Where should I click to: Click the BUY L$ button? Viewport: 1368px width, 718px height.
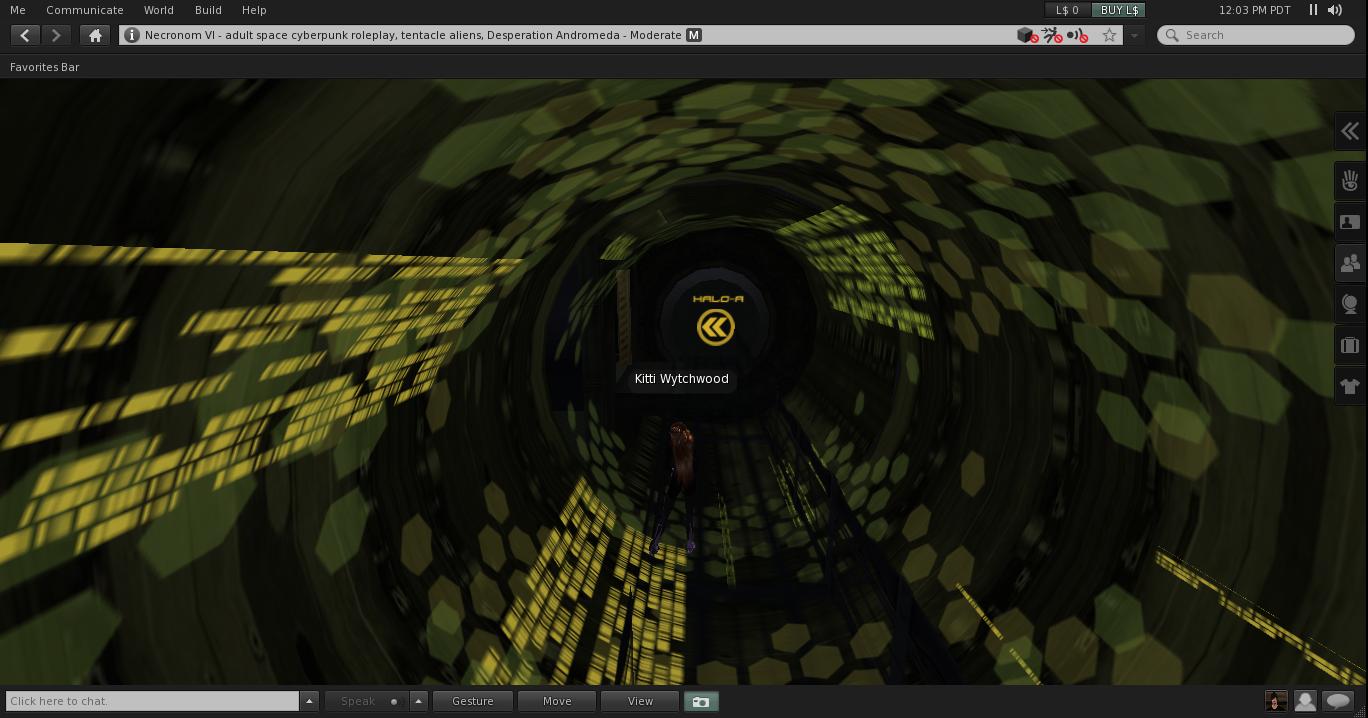[x=1119, y=10]
